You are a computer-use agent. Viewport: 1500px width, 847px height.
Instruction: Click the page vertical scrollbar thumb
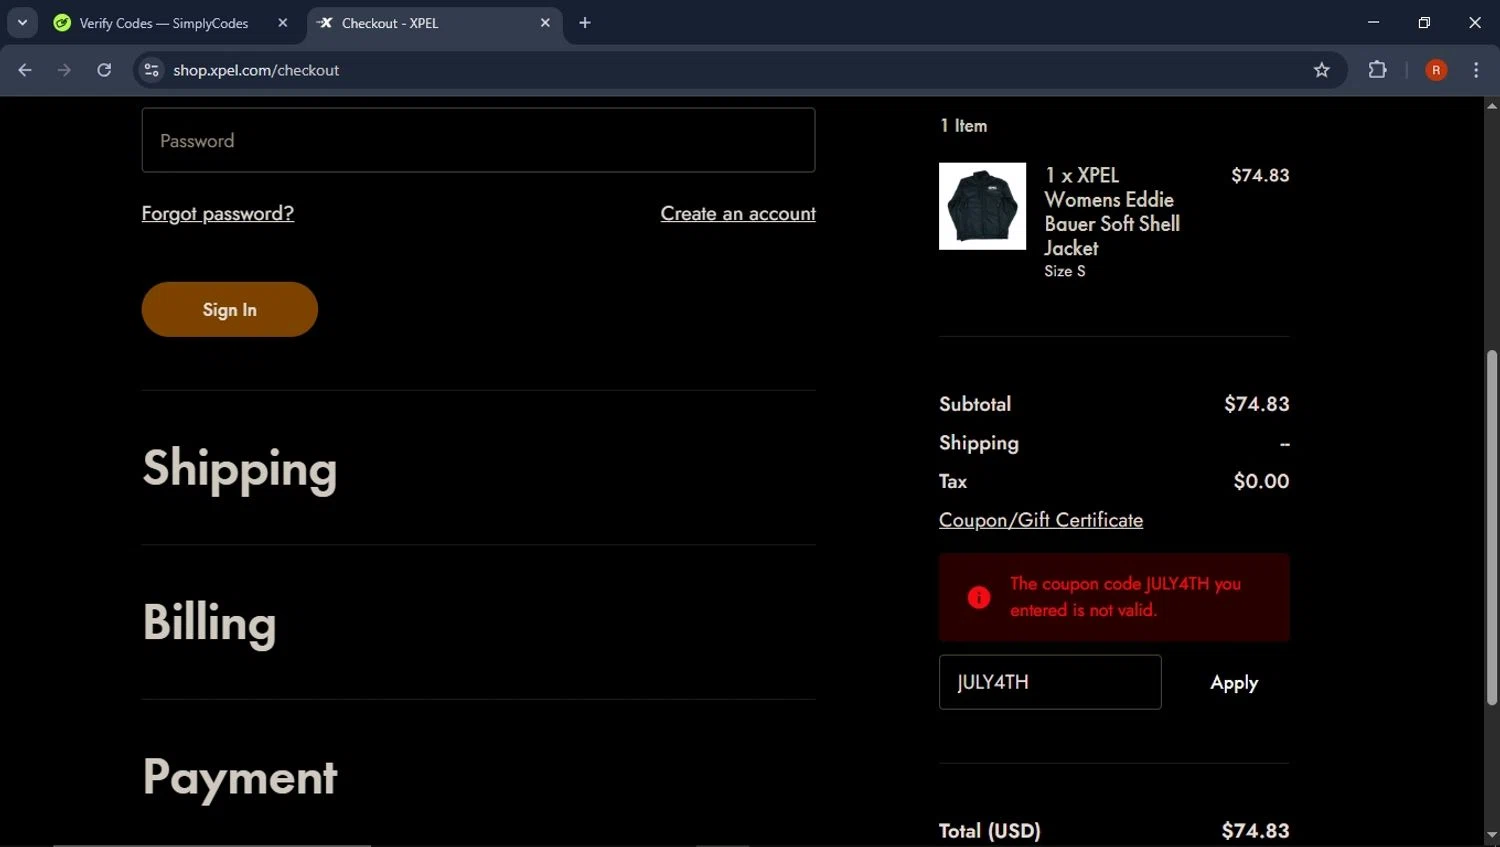coord(1492,528)
